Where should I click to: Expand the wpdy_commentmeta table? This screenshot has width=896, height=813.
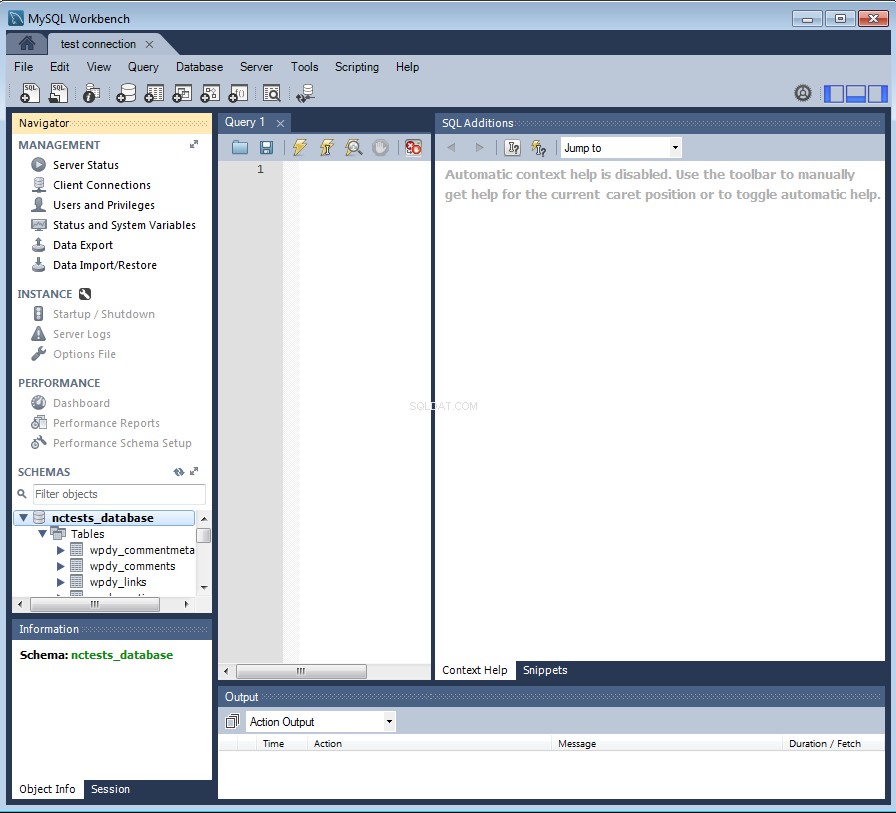click(x=61, y=550)
